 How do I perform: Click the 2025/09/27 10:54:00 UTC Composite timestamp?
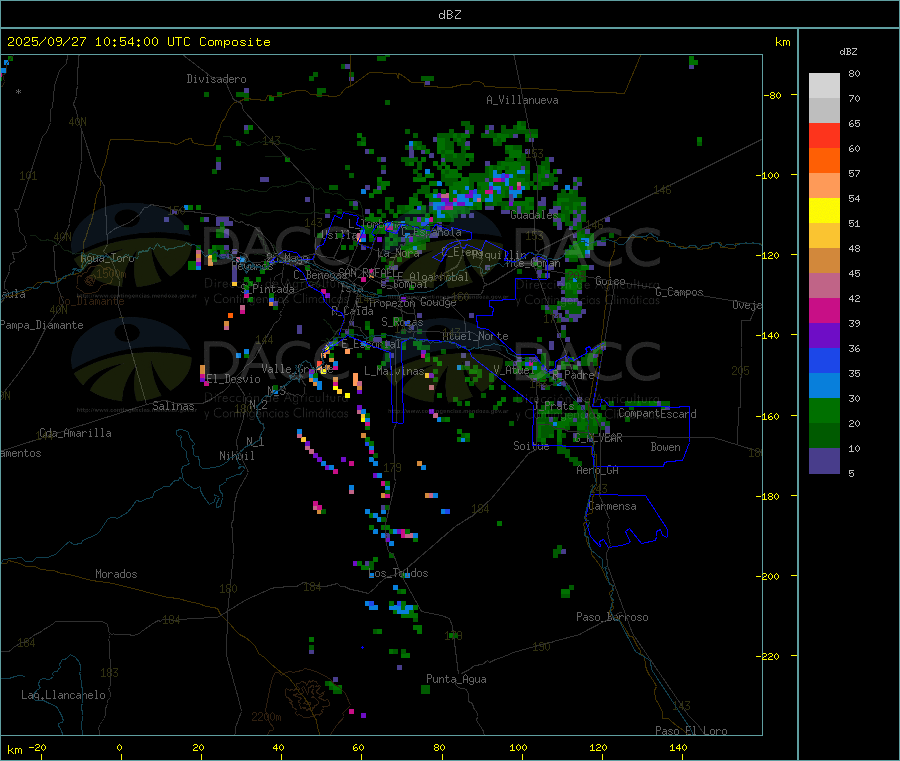(x=138, y=42)
